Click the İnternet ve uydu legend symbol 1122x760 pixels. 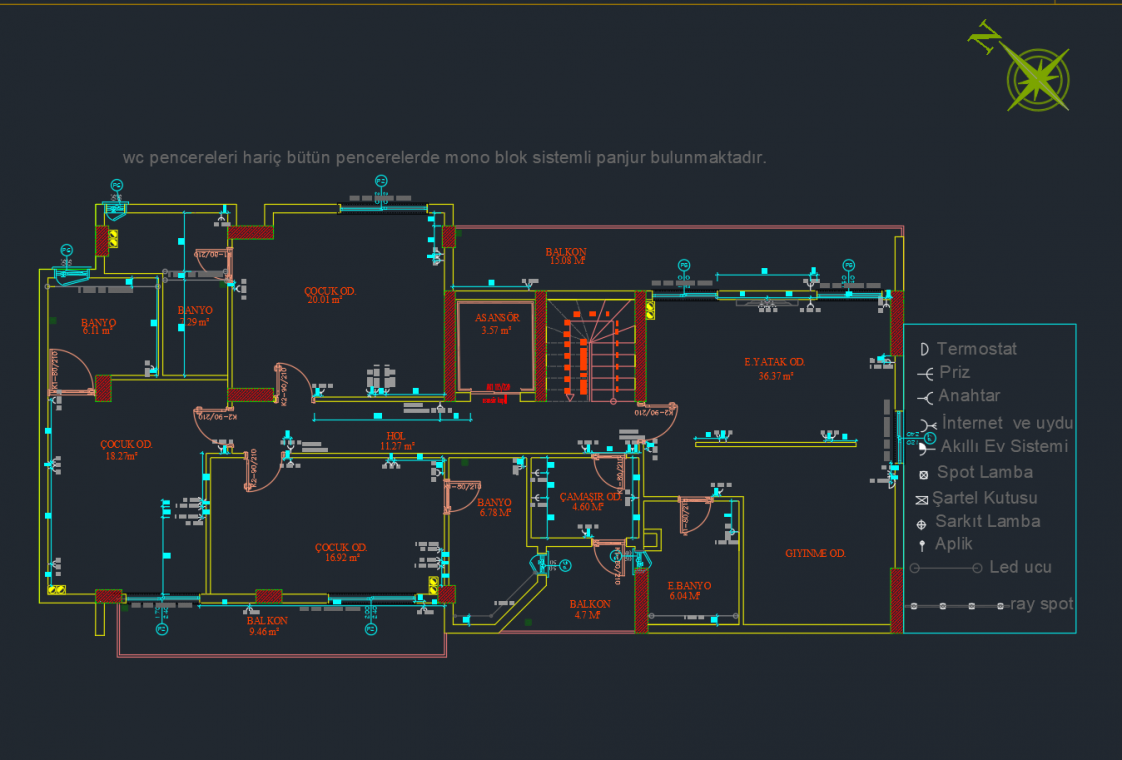coord(925,424)
